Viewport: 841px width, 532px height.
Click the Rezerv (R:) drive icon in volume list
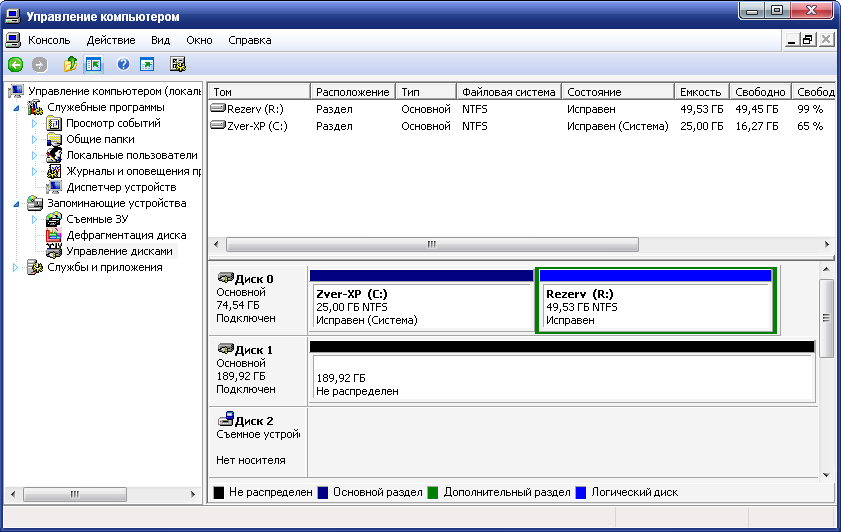point(219,108)
